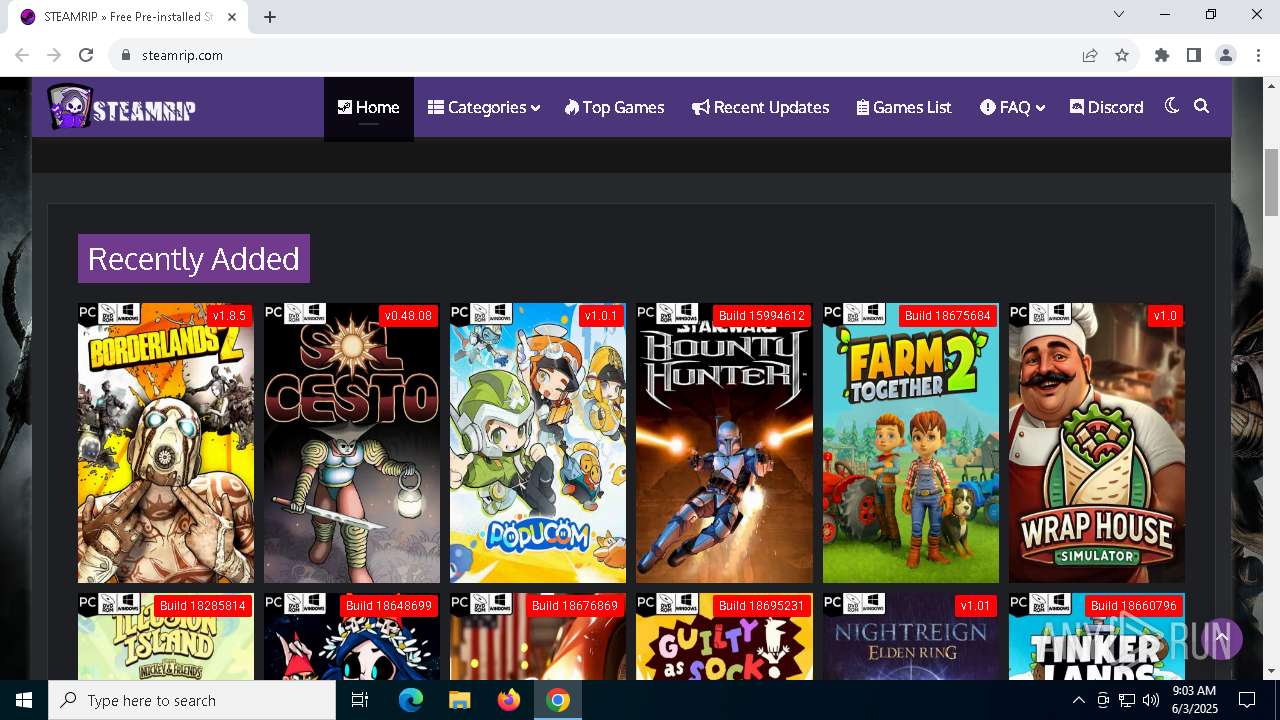The image size is (1280, 720).
Task: Open the browser extensions puzzle icon
Action: pos(1162,55)
